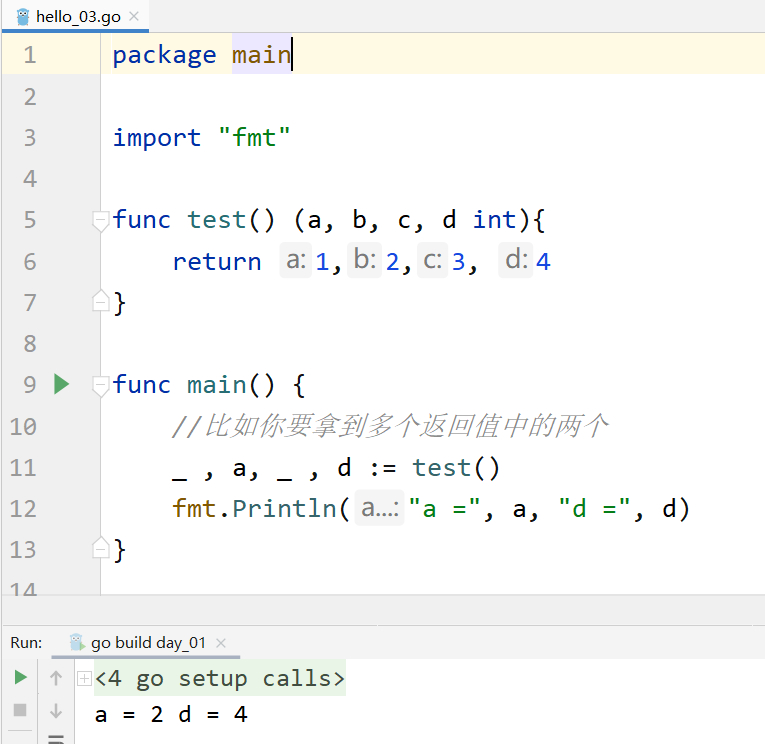Select the go build day_01 run tab
Image resolution: width=765 pixels, height=744 pixels.
click(147, 643)
